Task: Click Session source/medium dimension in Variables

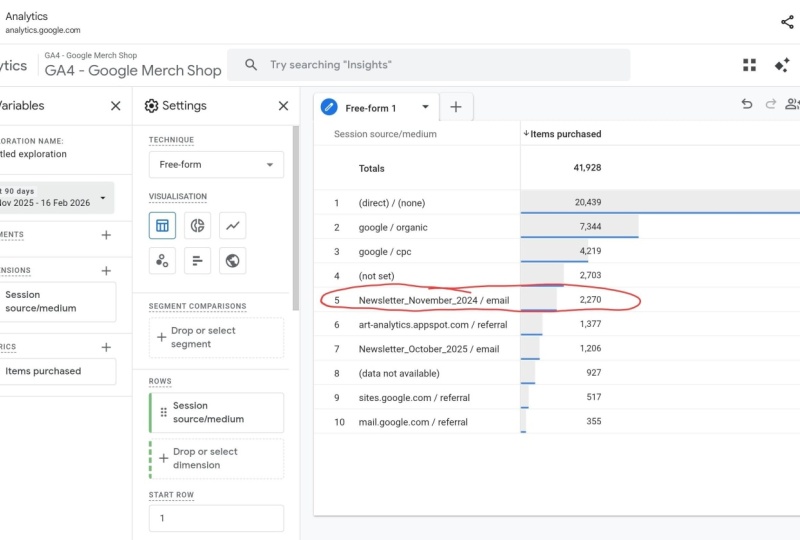Action: click(57, 302)
